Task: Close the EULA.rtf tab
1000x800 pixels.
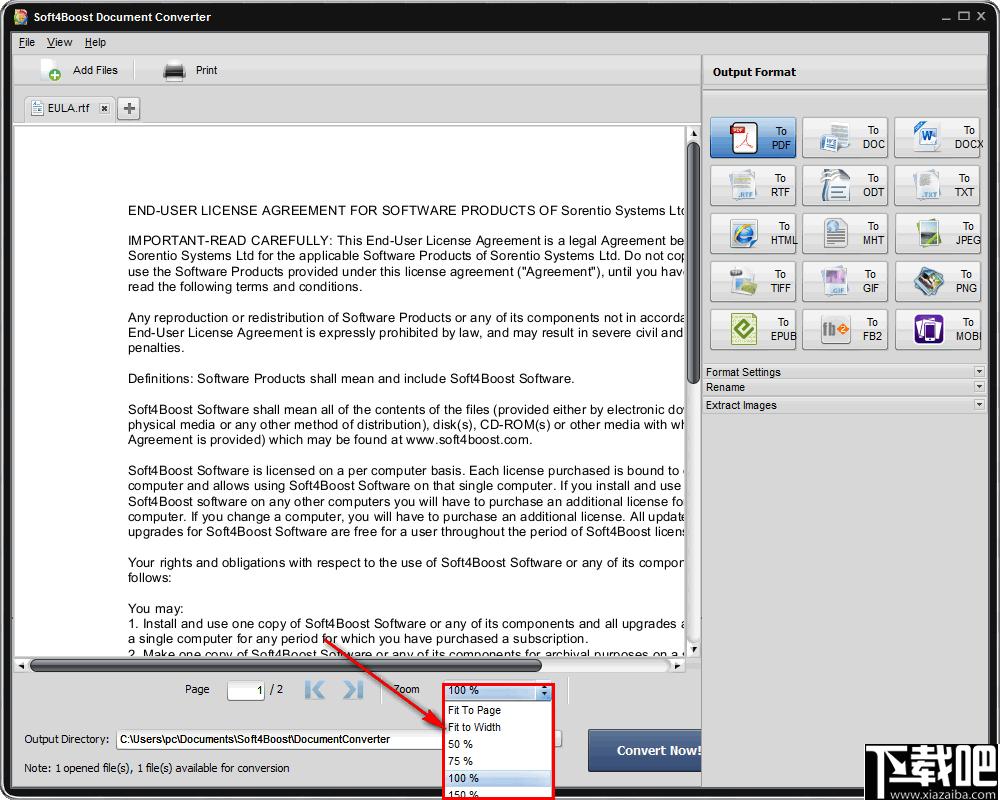Action: (x=105, y=108)
